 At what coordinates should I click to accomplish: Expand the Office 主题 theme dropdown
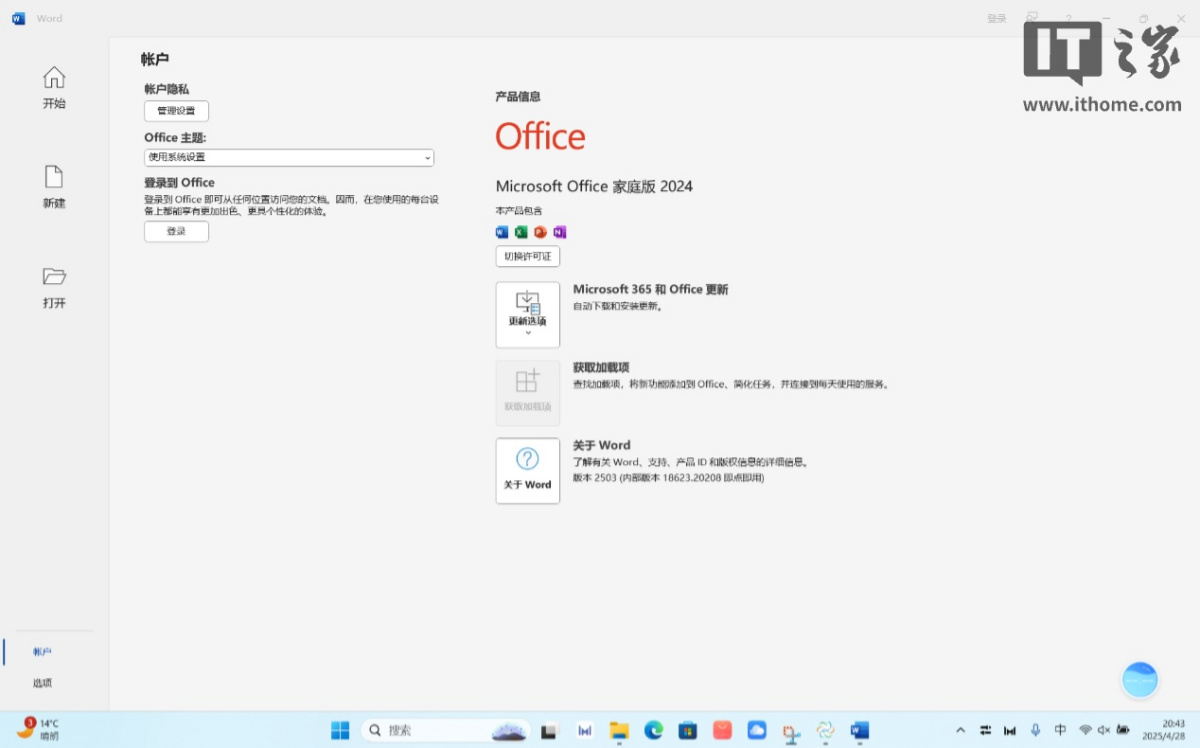(289, 158)
